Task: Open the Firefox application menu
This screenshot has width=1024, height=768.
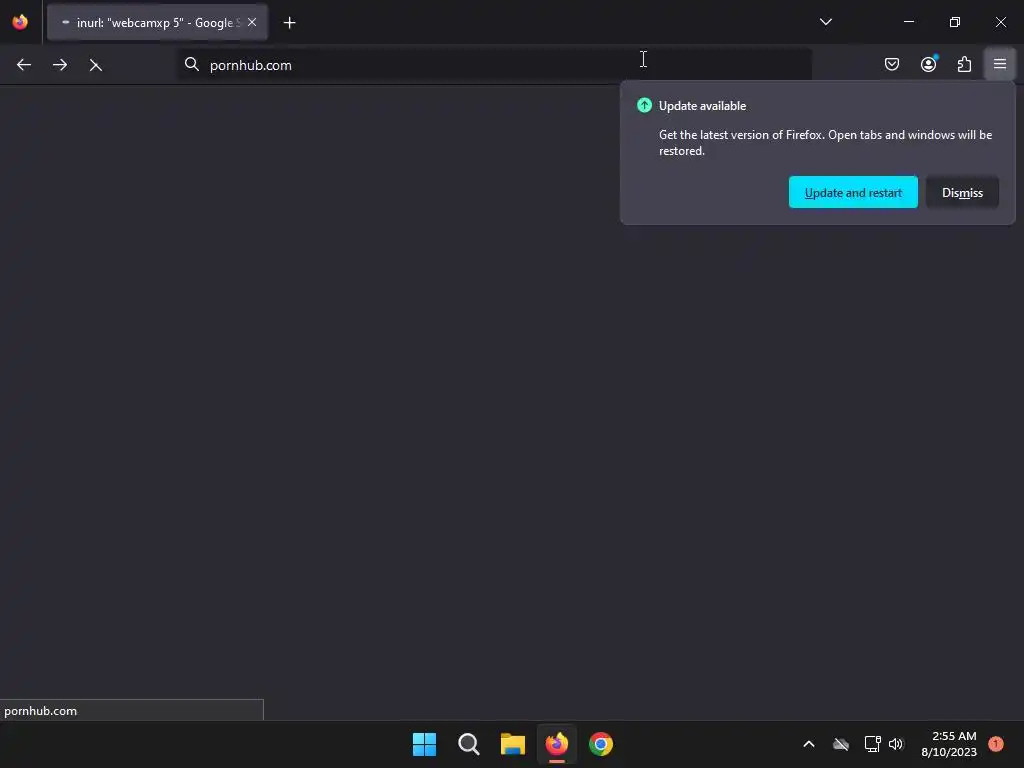Action: (1000, 64)
